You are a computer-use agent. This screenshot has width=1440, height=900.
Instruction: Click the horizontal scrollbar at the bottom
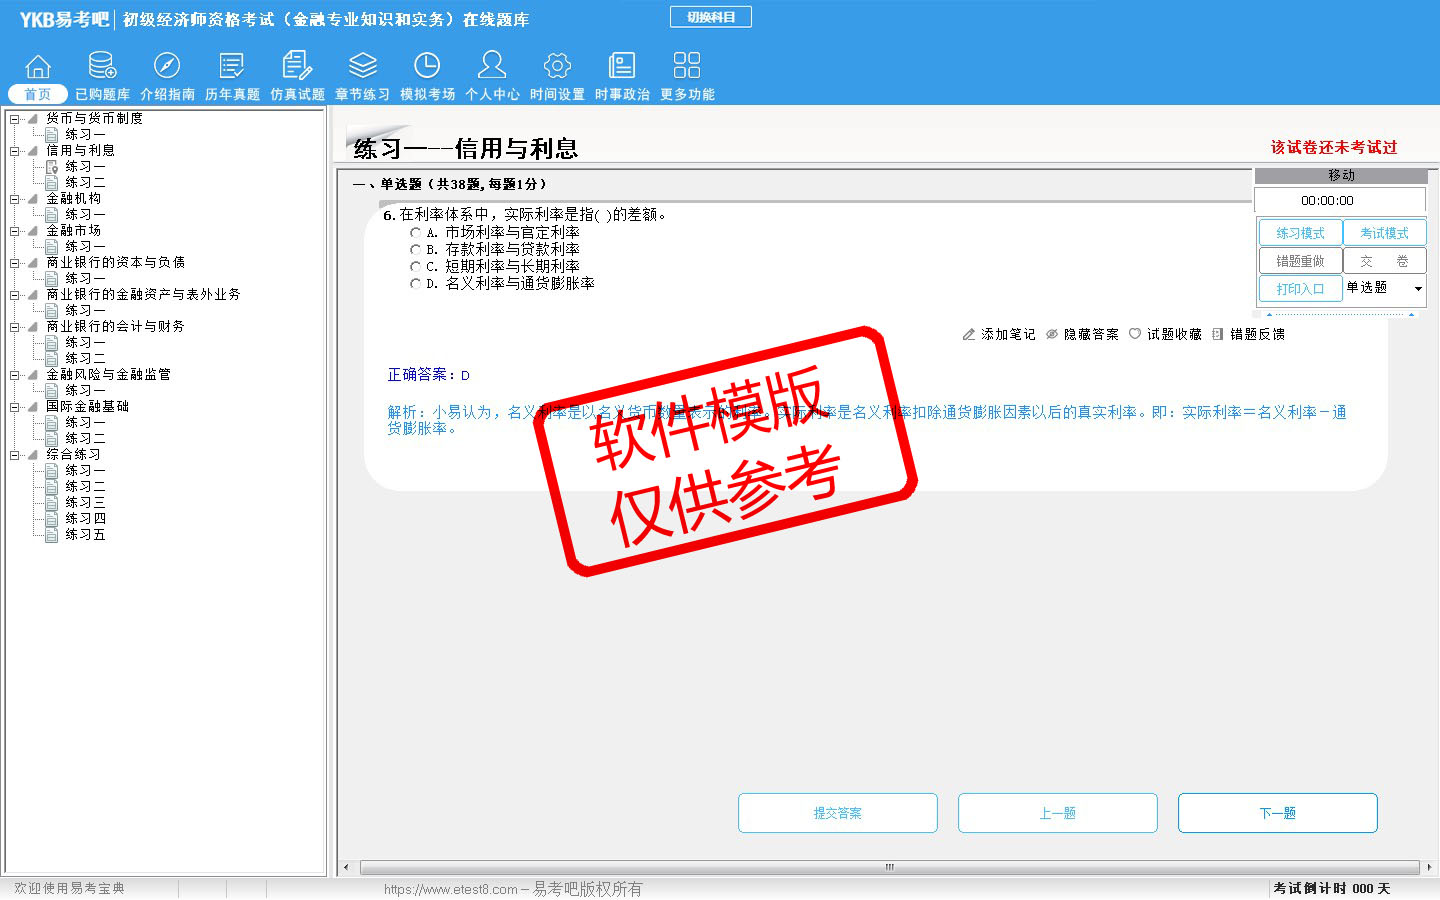click(x=888, y=867)
